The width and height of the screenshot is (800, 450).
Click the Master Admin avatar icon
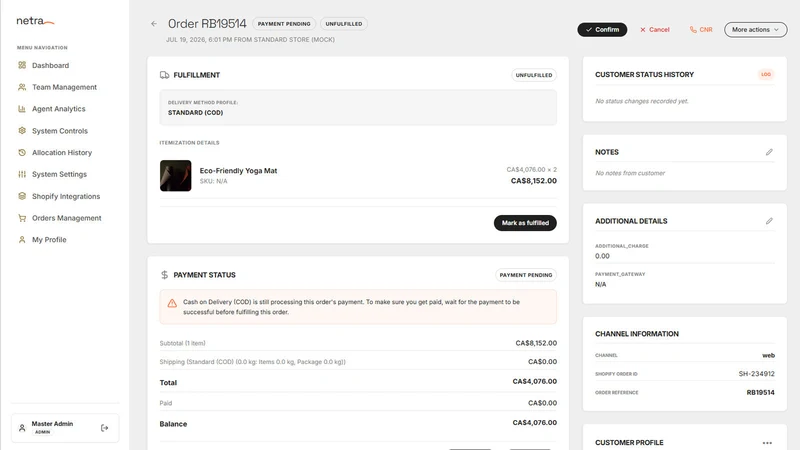point(22,428)
